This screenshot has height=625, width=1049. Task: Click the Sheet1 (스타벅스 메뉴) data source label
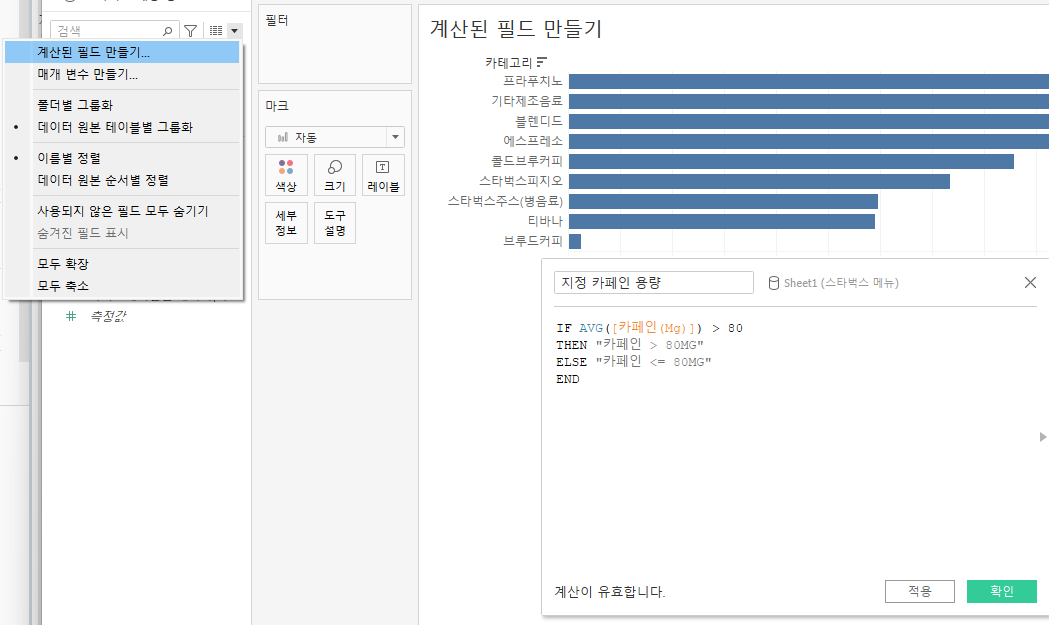[x=841, y=283]
